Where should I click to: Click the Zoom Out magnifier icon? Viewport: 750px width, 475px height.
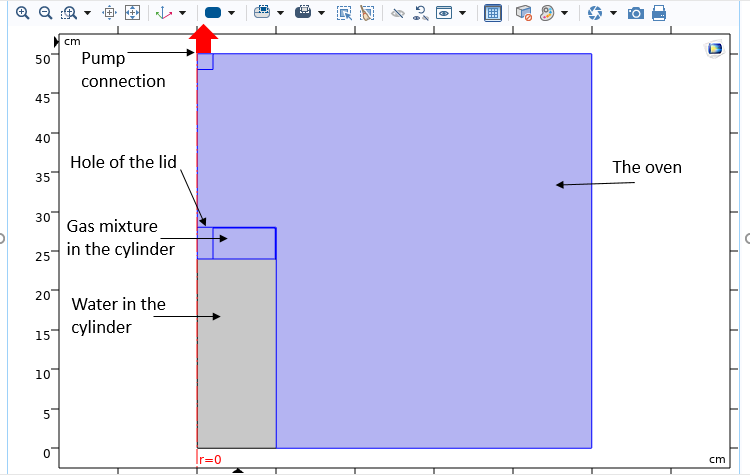(45, 13)
